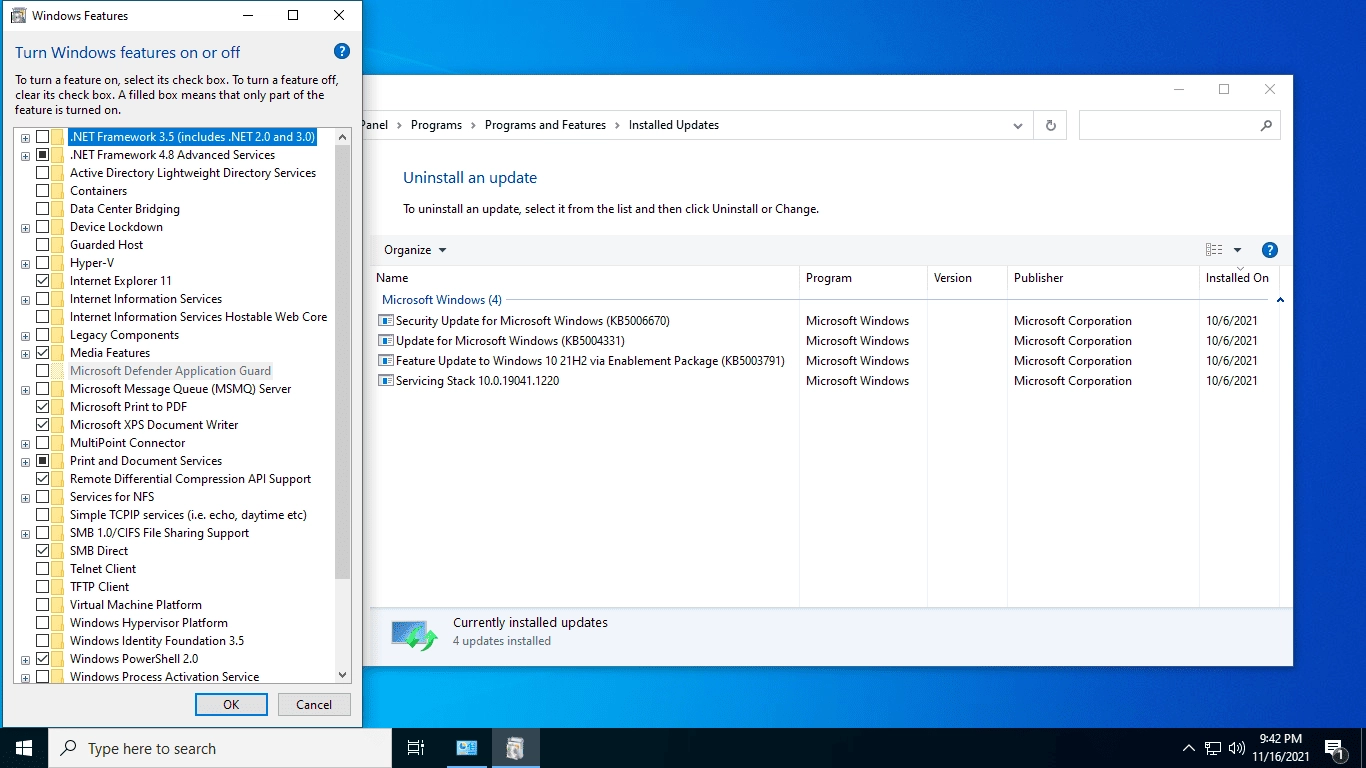Click the date and time clock
The image size is (1366, 768).
coord(1280,748)
